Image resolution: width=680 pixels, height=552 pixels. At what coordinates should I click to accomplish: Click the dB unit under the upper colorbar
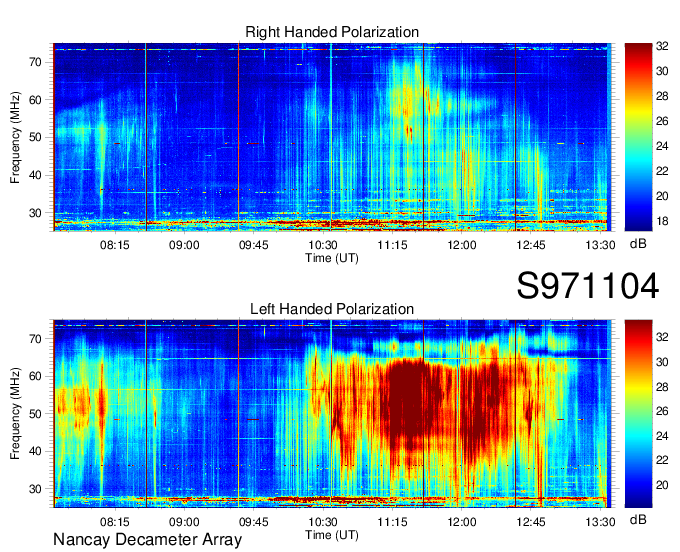click(x=638, y=244)
